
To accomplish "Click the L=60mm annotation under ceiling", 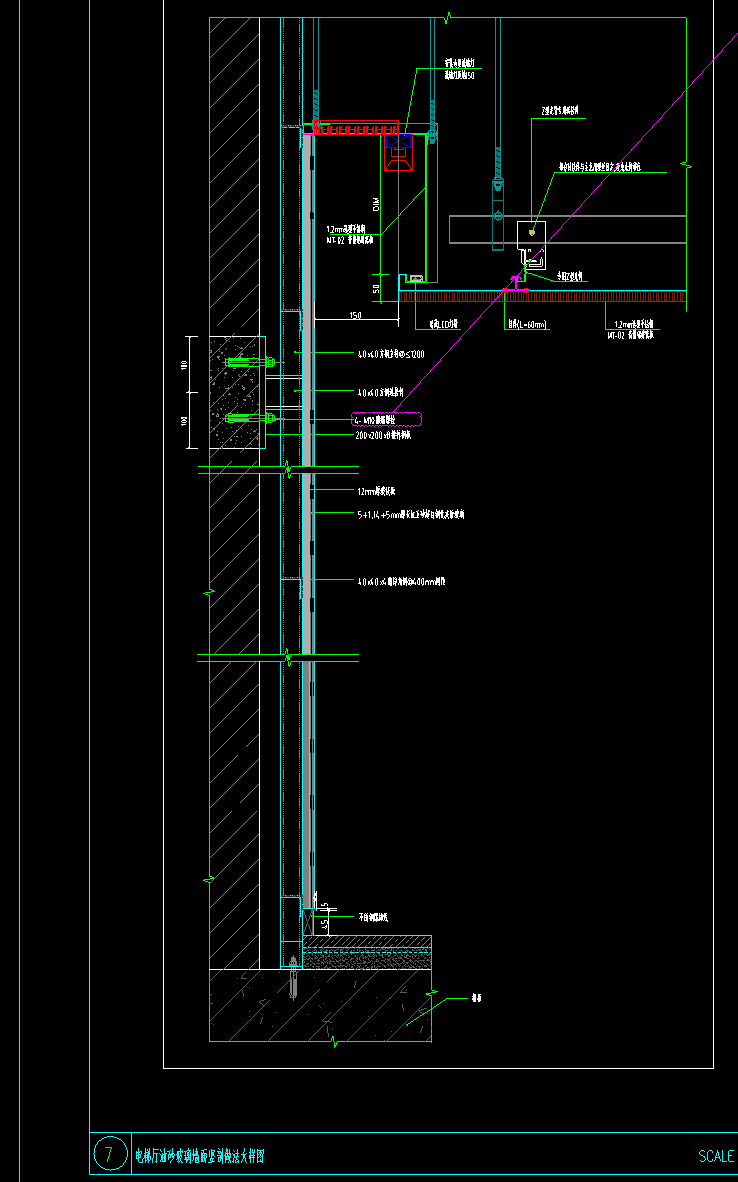I will (x=528, y=324).
